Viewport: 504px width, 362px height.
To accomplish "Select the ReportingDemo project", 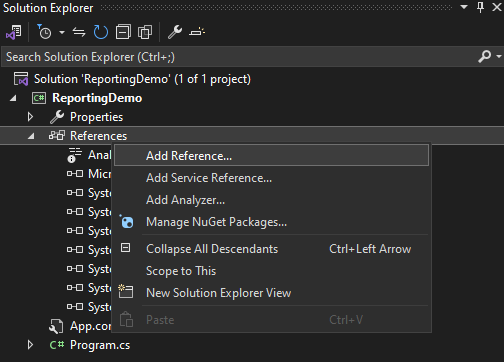I will [97, 98].
